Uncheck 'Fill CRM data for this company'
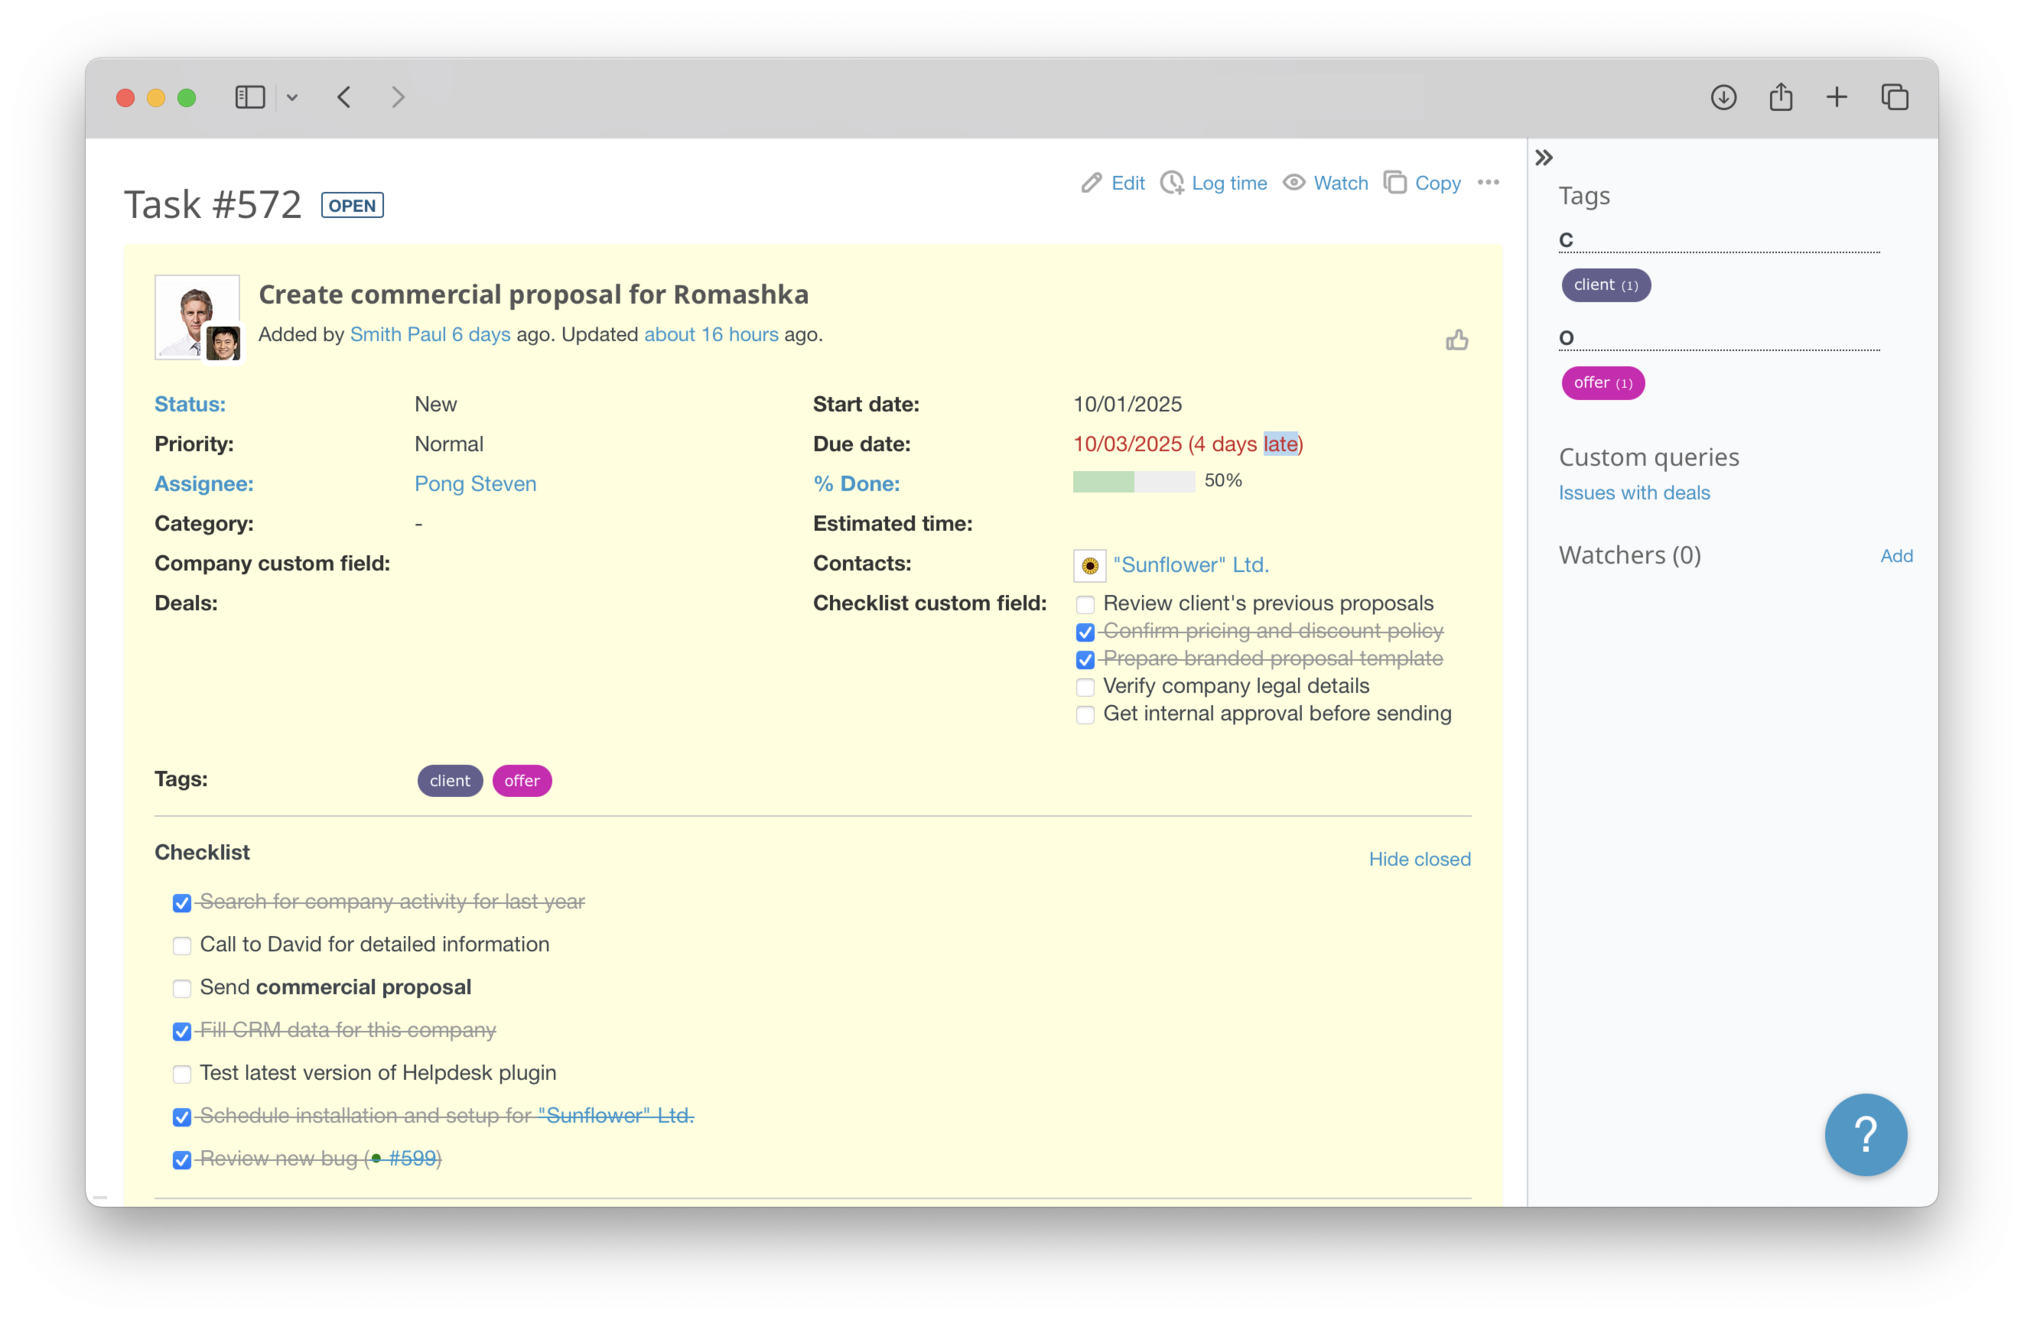Viewport: 2024px width, 1320px height. [182, 1031]
